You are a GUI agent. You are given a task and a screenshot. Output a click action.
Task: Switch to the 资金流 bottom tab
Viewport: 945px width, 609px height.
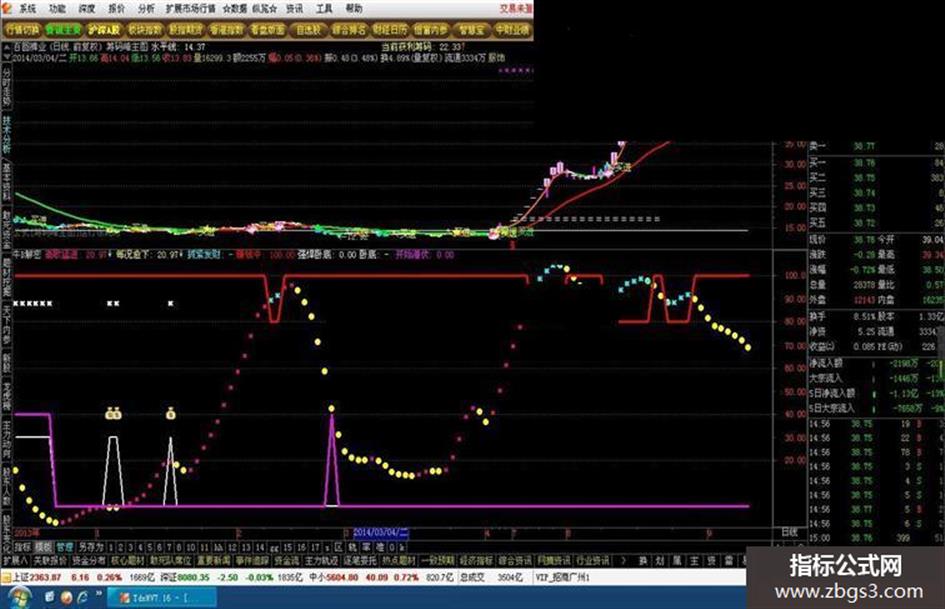coord(287,561)
